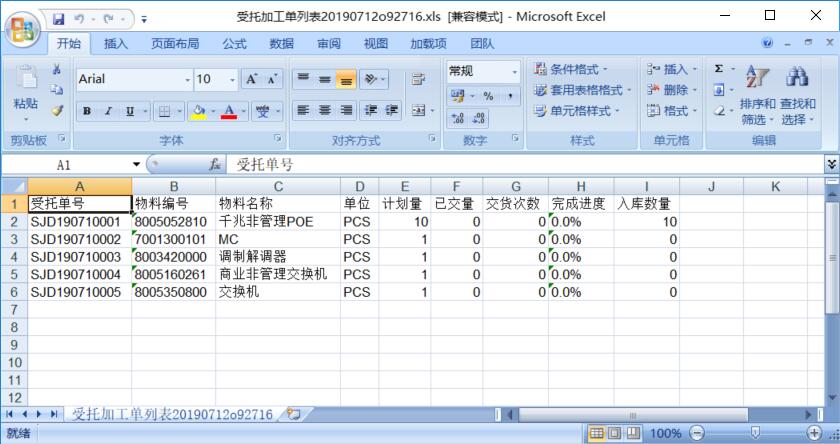
Task: Open the number format dropdown showing 常规
Action: click(515, 71)
